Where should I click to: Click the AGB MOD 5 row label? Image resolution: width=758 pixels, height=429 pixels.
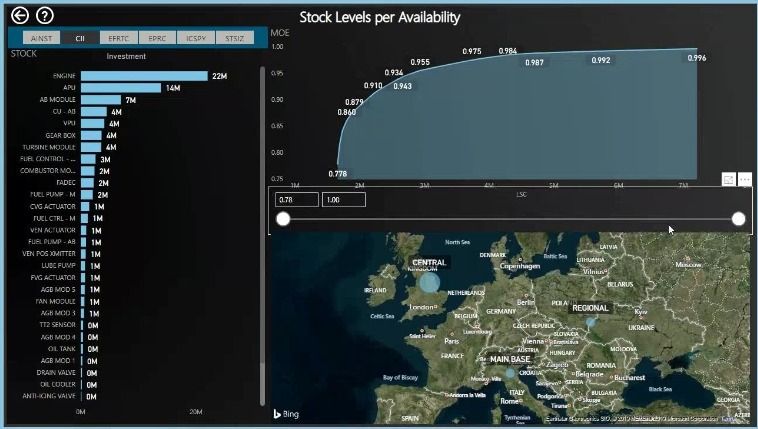coord(58,289)
